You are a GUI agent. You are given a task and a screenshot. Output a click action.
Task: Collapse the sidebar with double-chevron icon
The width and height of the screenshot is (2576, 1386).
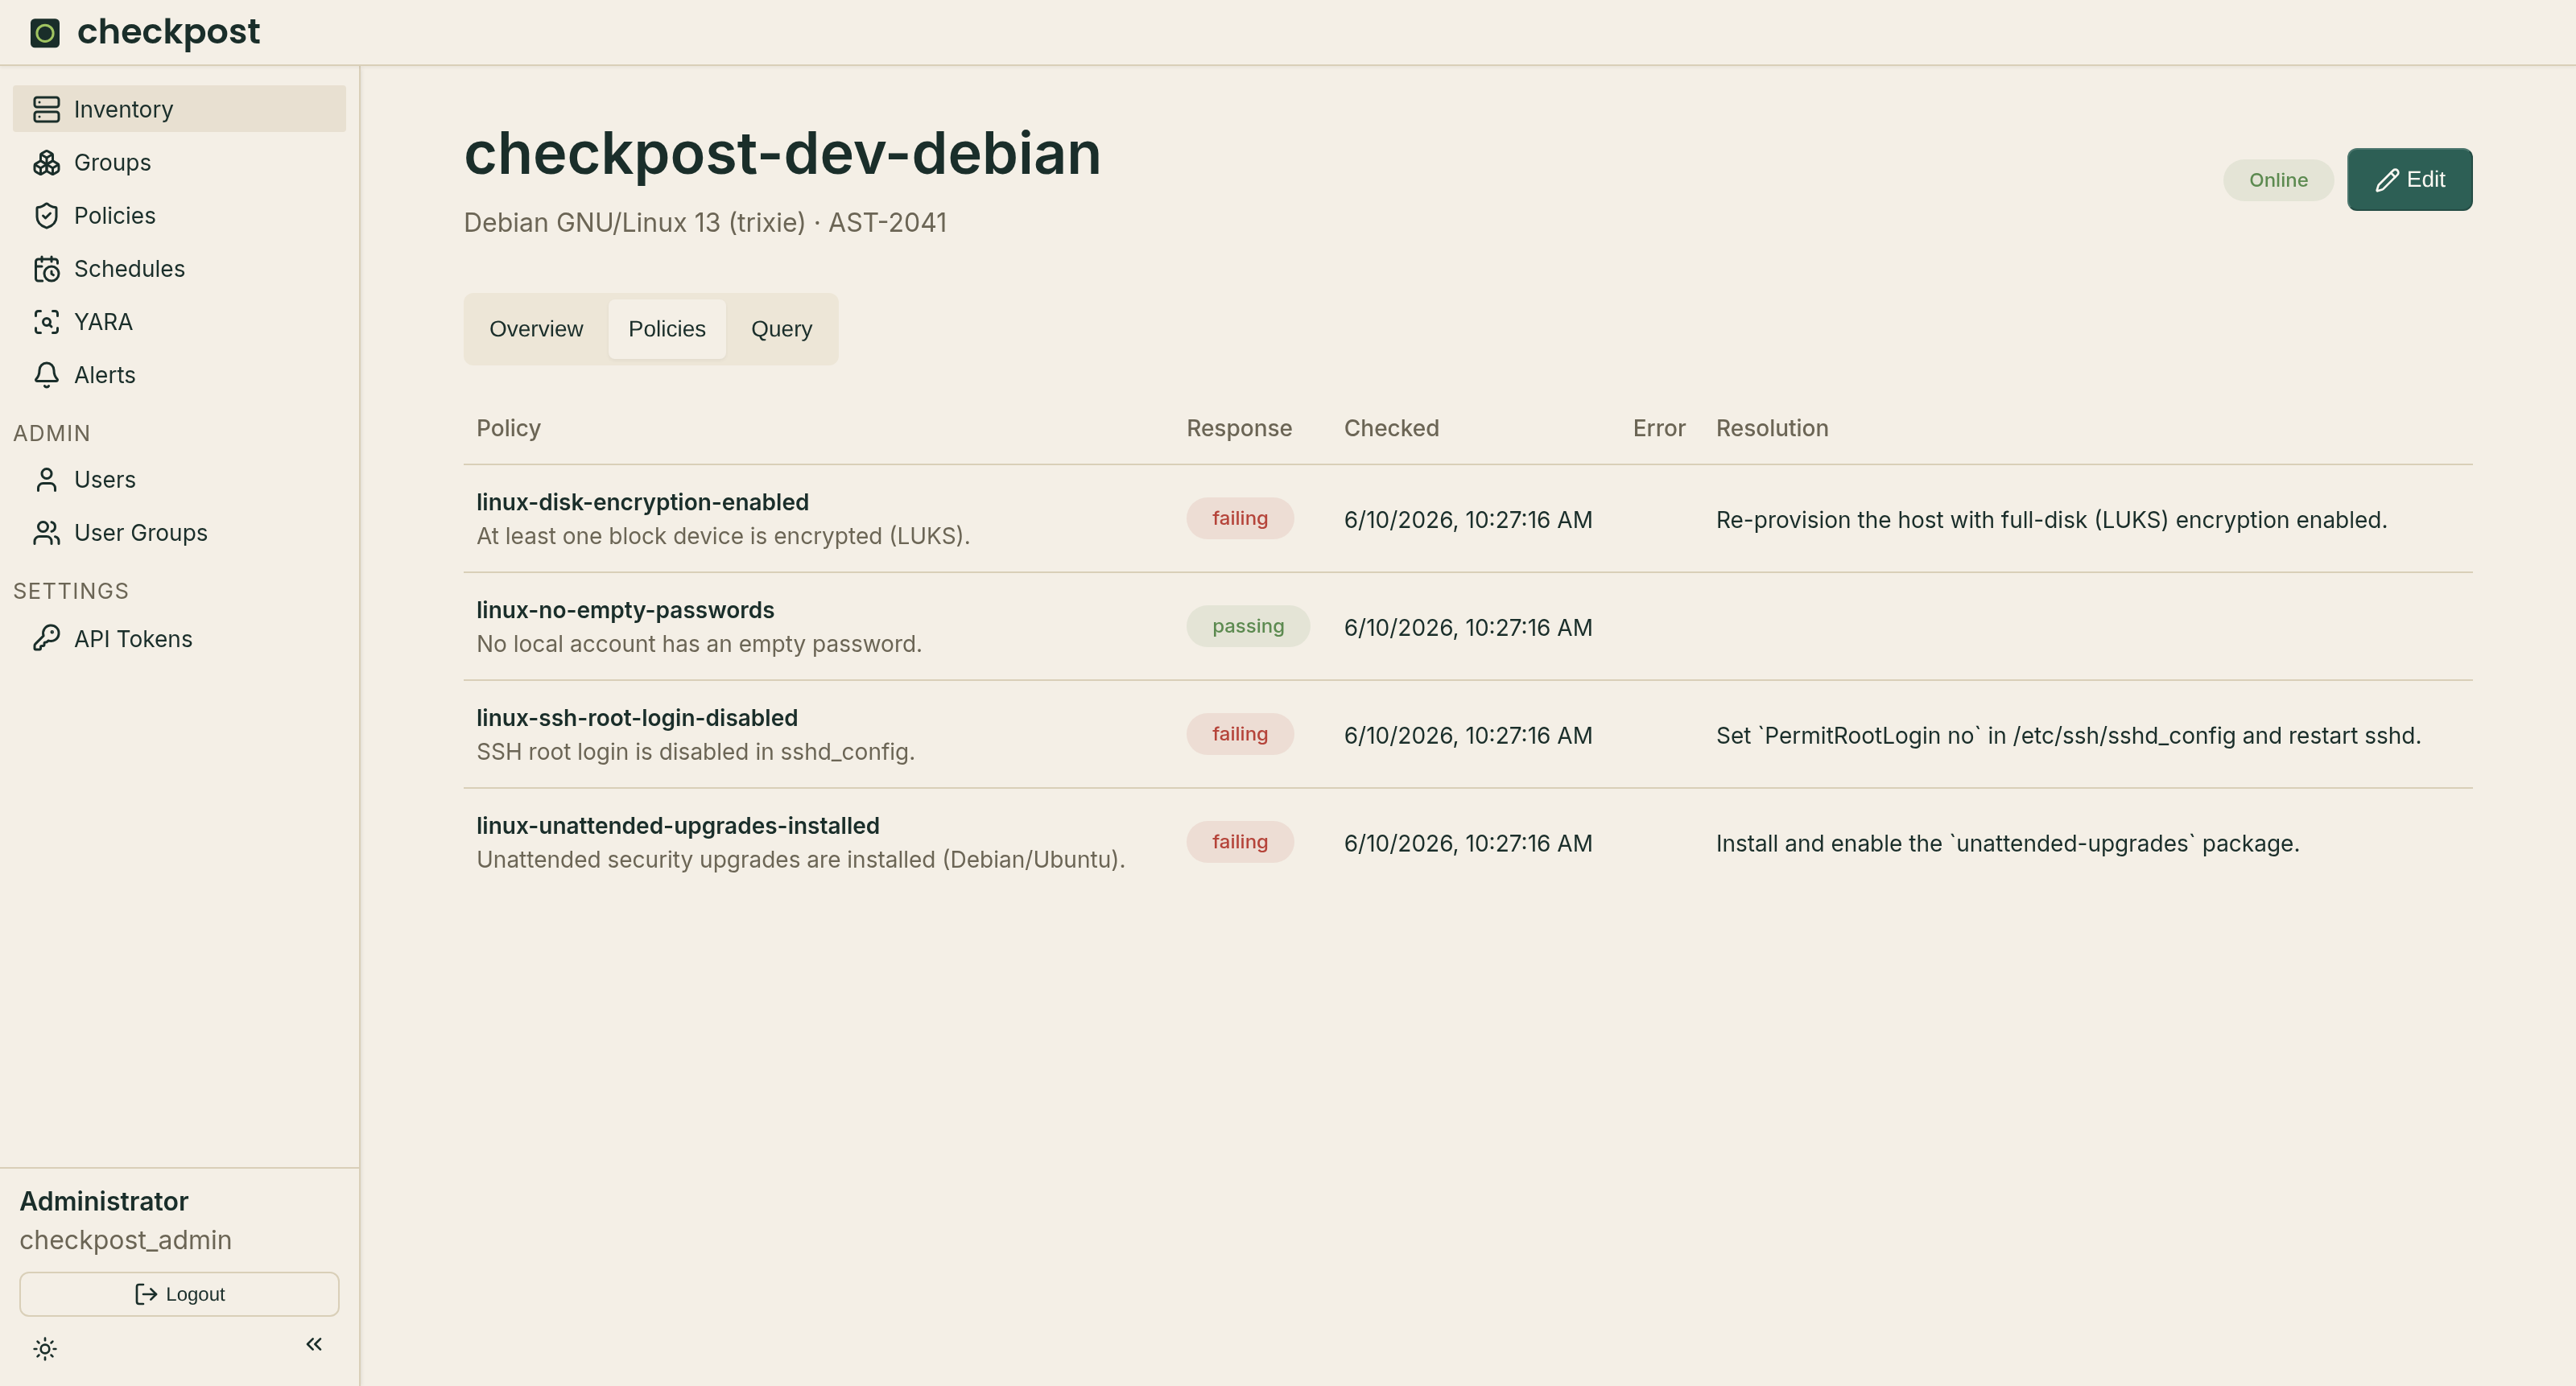tap(314, 1344)
